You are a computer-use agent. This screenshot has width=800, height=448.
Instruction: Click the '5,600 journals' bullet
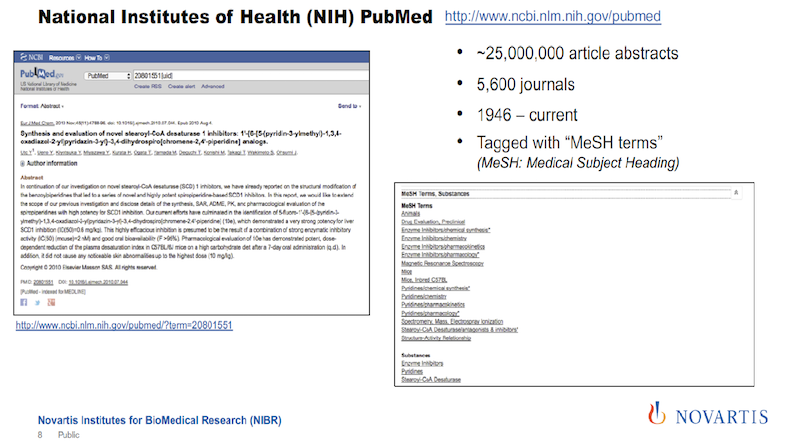[526, 84]
